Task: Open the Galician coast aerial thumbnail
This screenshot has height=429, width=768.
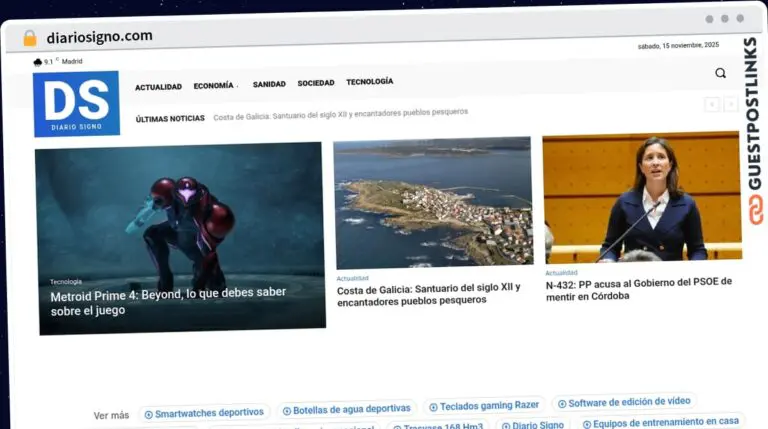Action: point(432,203)
